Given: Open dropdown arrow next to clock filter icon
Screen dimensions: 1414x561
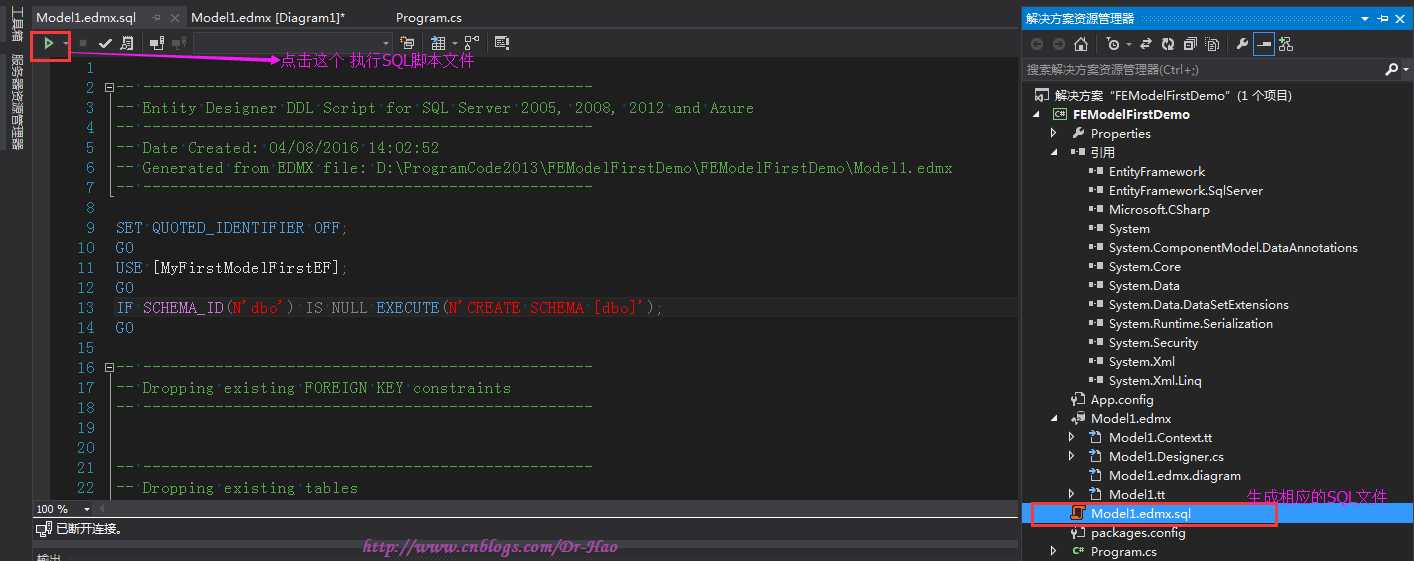Looking at the screenshot, I should (1128, 44).
